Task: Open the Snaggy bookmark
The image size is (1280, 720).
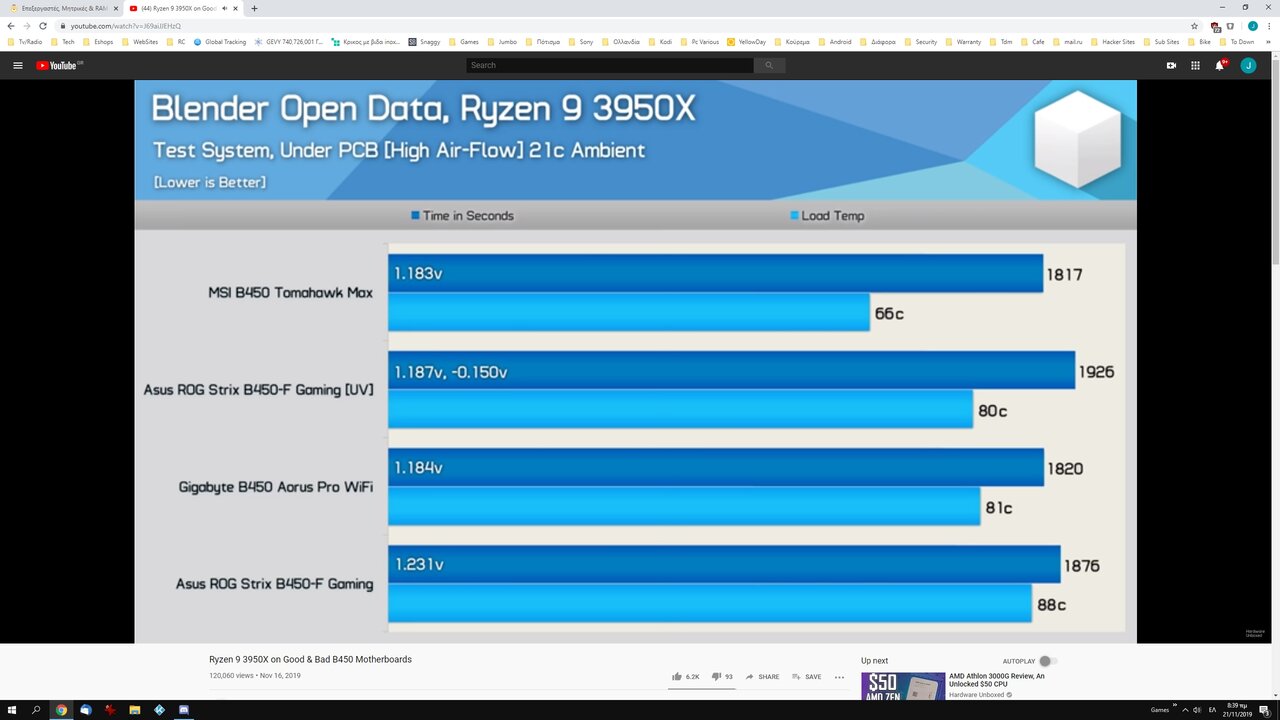Action: coord(425,42)
